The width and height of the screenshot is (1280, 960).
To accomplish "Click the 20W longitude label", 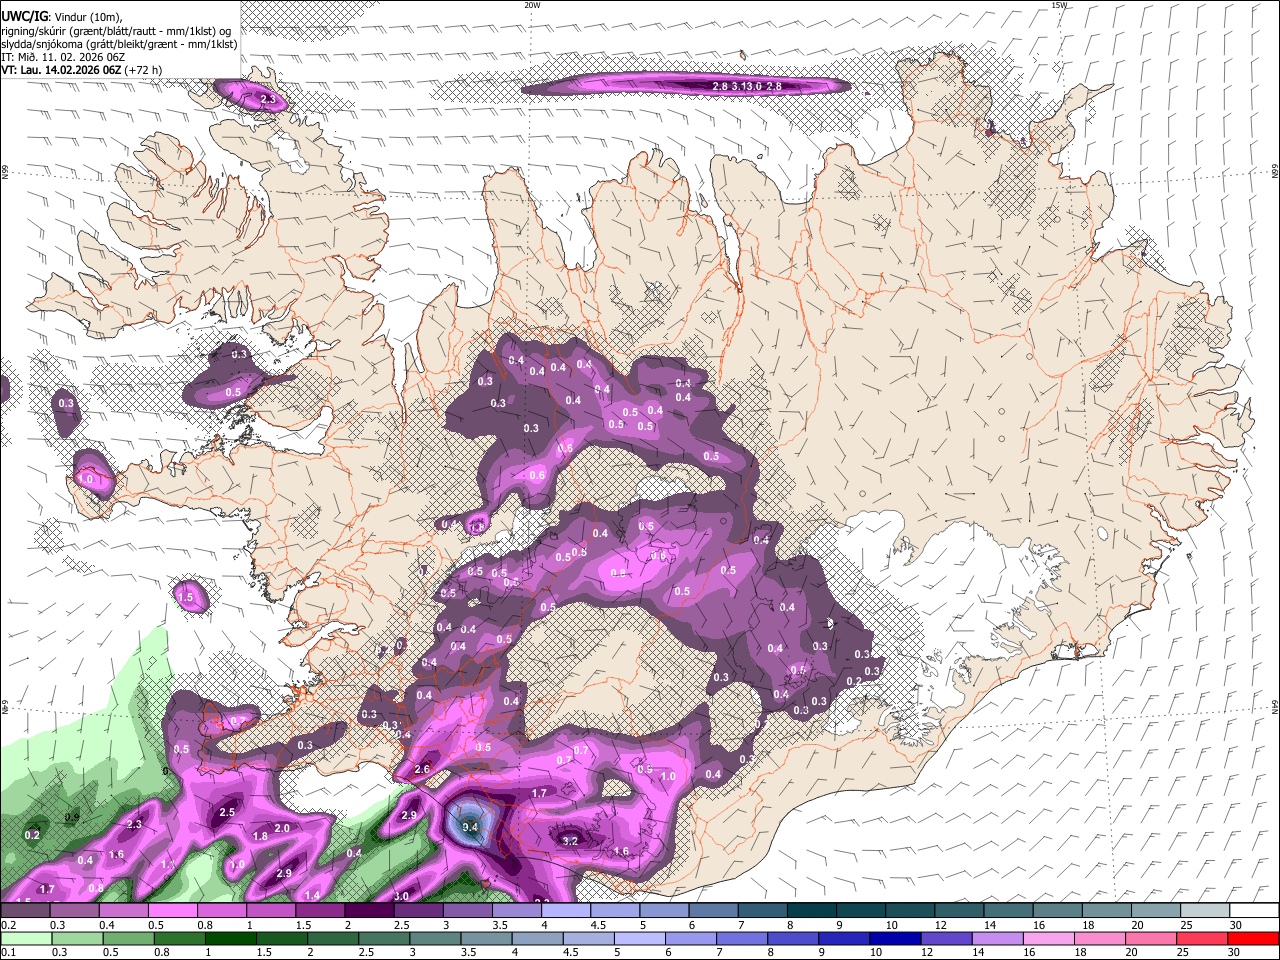I will [x=532, y=5].
